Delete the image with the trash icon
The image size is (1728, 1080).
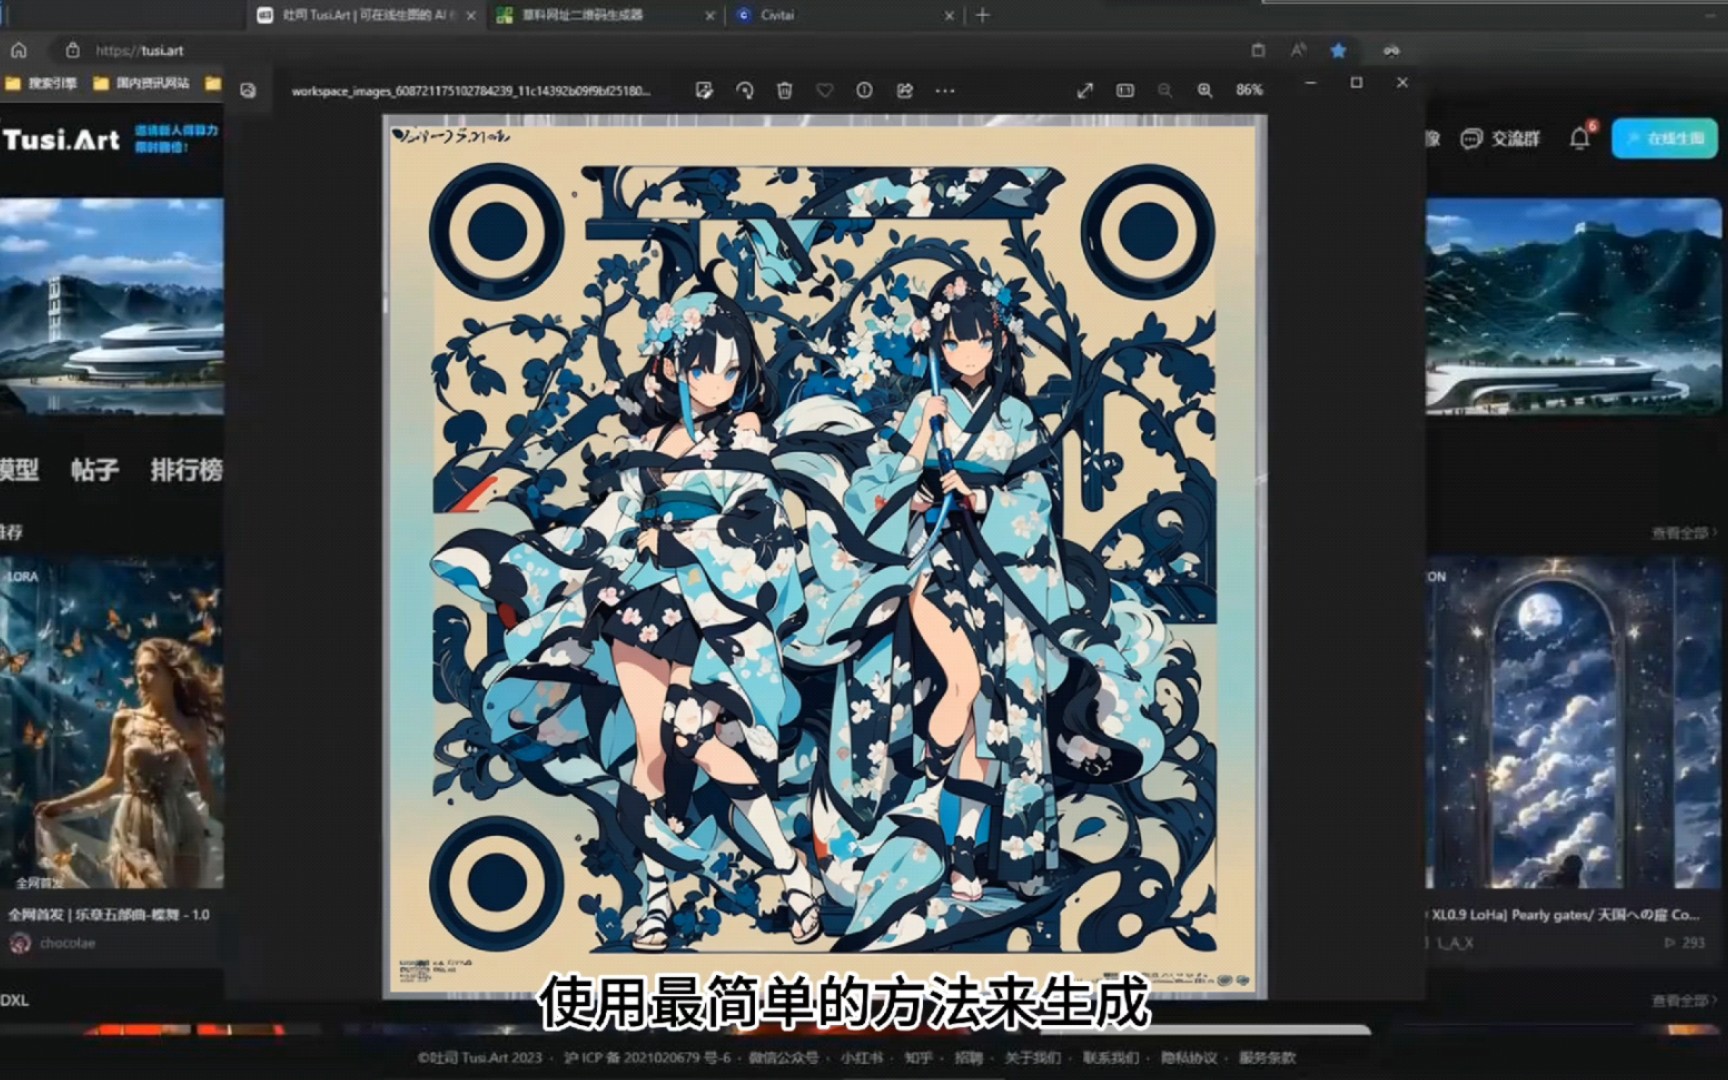tap(784, 90)
